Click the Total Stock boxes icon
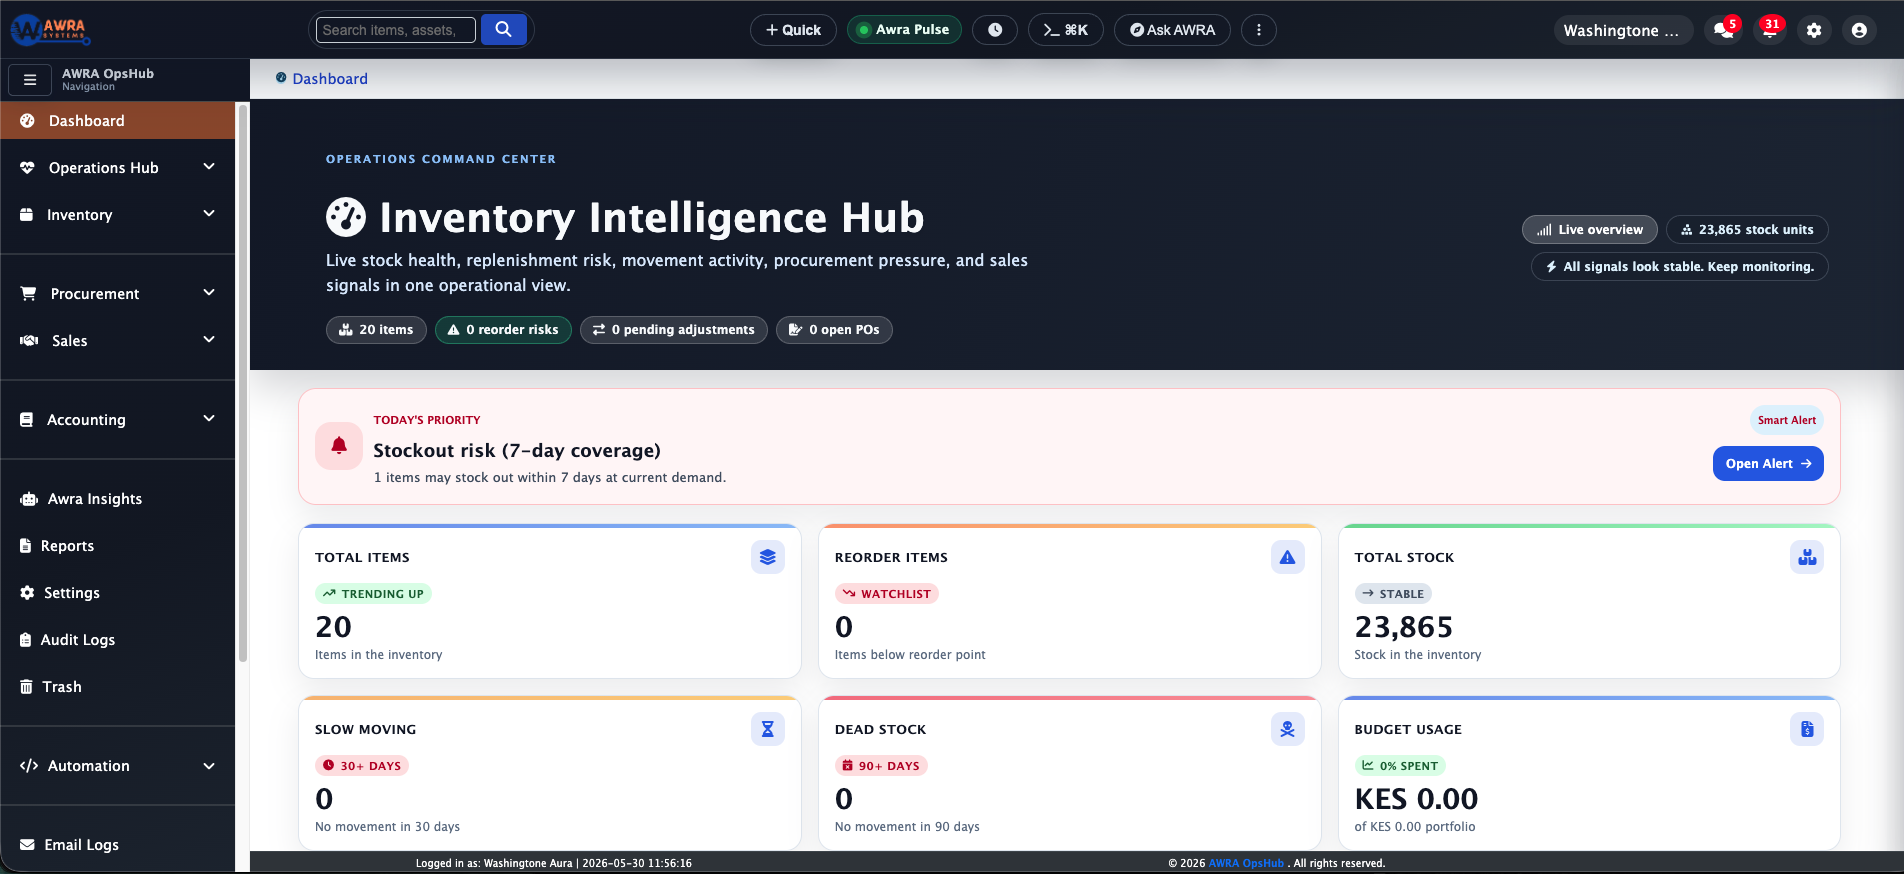 click(x=1807, y=557)
